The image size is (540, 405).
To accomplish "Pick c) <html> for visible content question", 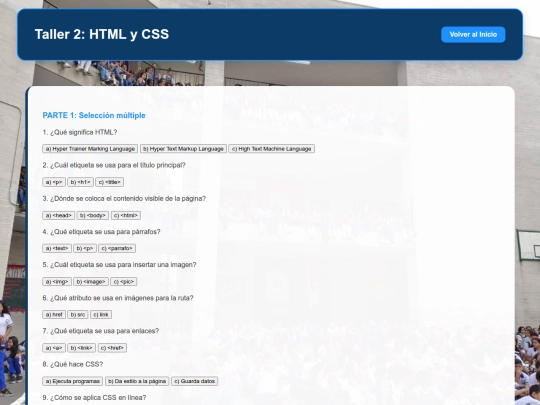I will pyautogui.click(x=126, y=215).
